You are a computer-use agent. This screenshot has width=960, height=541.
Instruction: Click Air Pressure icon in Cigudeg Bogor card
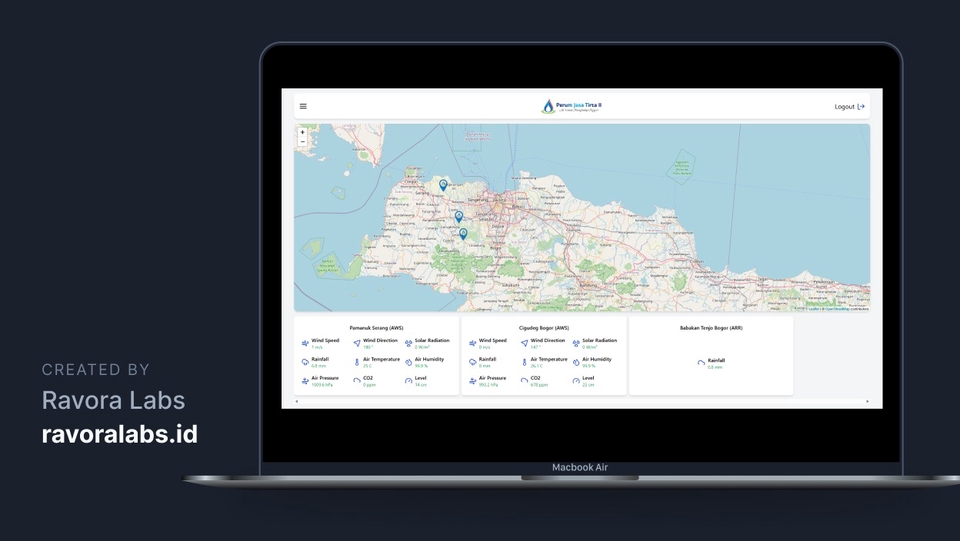point(473,381)
